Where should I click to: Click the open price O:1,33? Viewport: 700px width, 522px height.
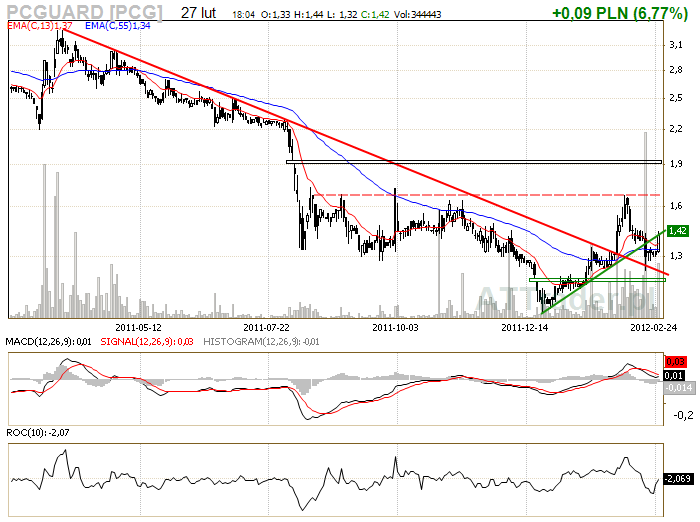pos(275,15)
